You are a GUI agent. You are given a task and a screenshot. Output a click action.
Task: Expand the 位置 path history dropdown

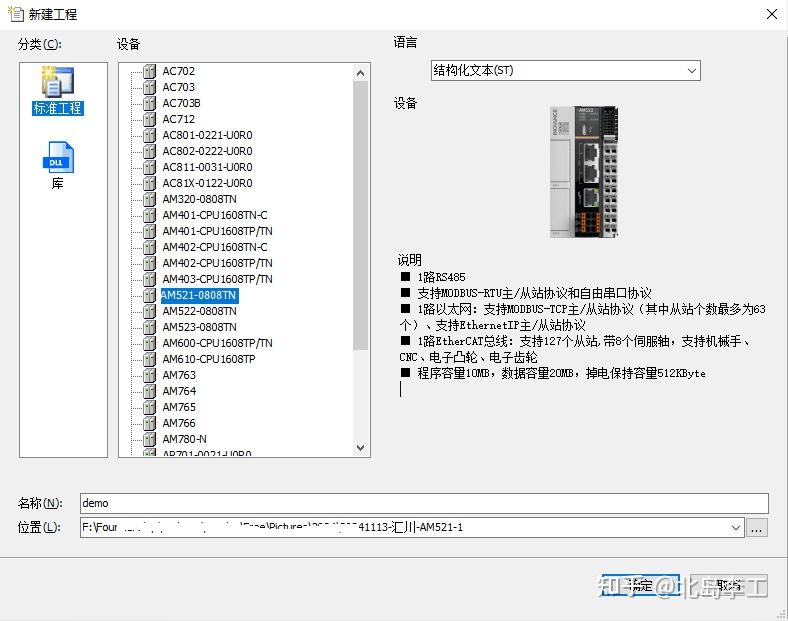point(736,528)
